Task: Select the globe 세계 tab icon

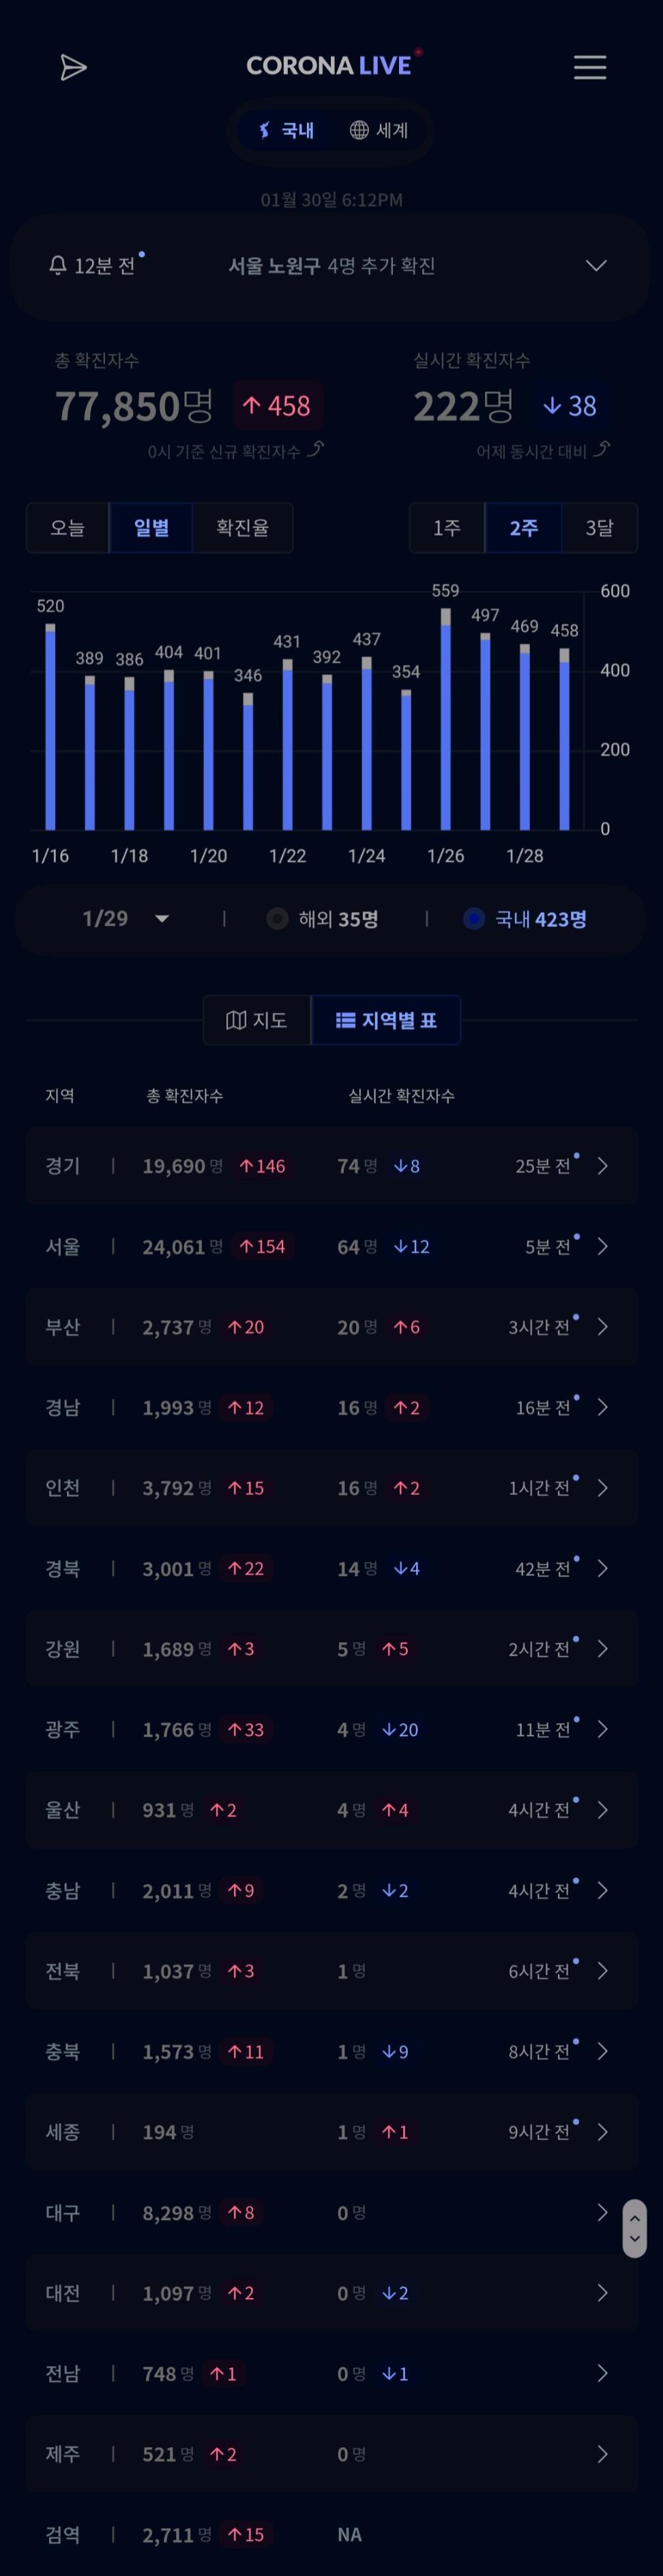Action: 359,130
